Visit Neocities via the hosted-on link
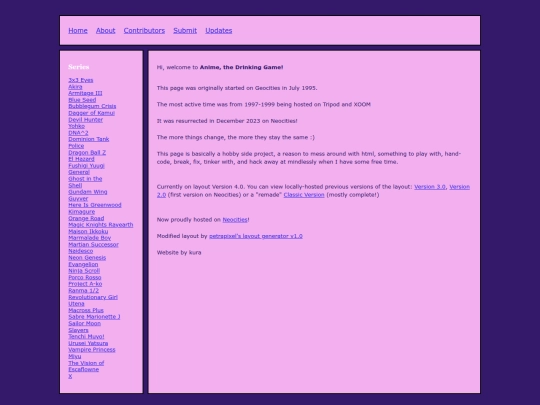 pos(235,219)
